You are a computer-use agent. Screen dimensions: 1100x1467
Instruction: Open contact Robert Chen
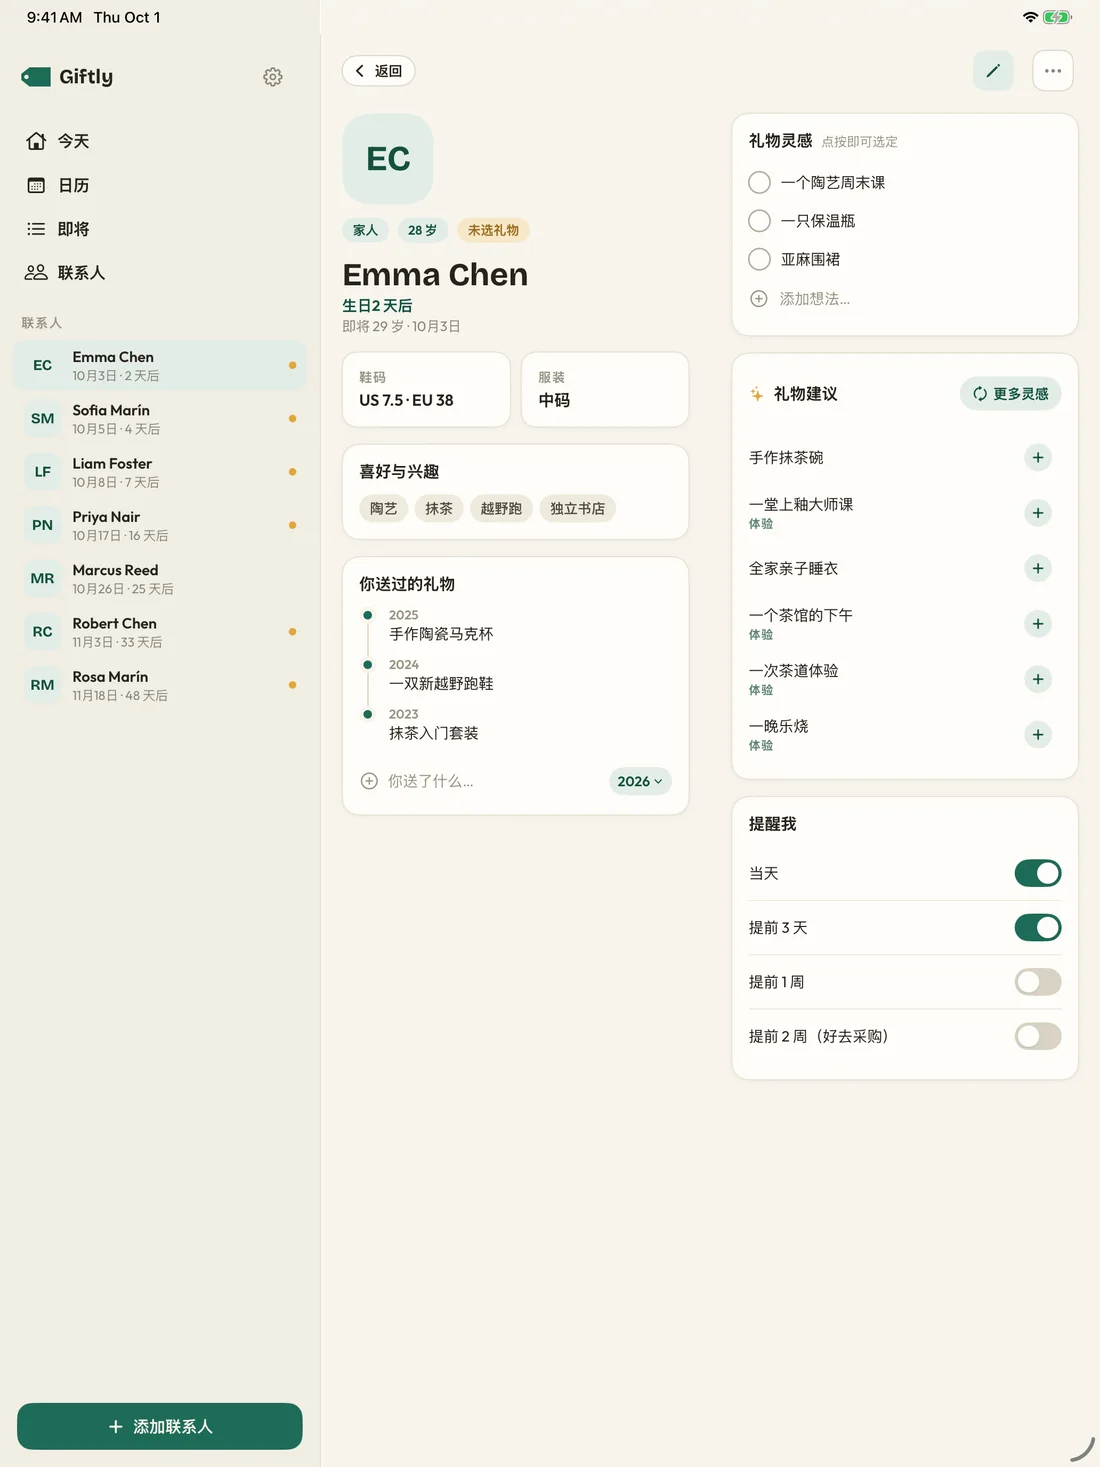(160, 632)
